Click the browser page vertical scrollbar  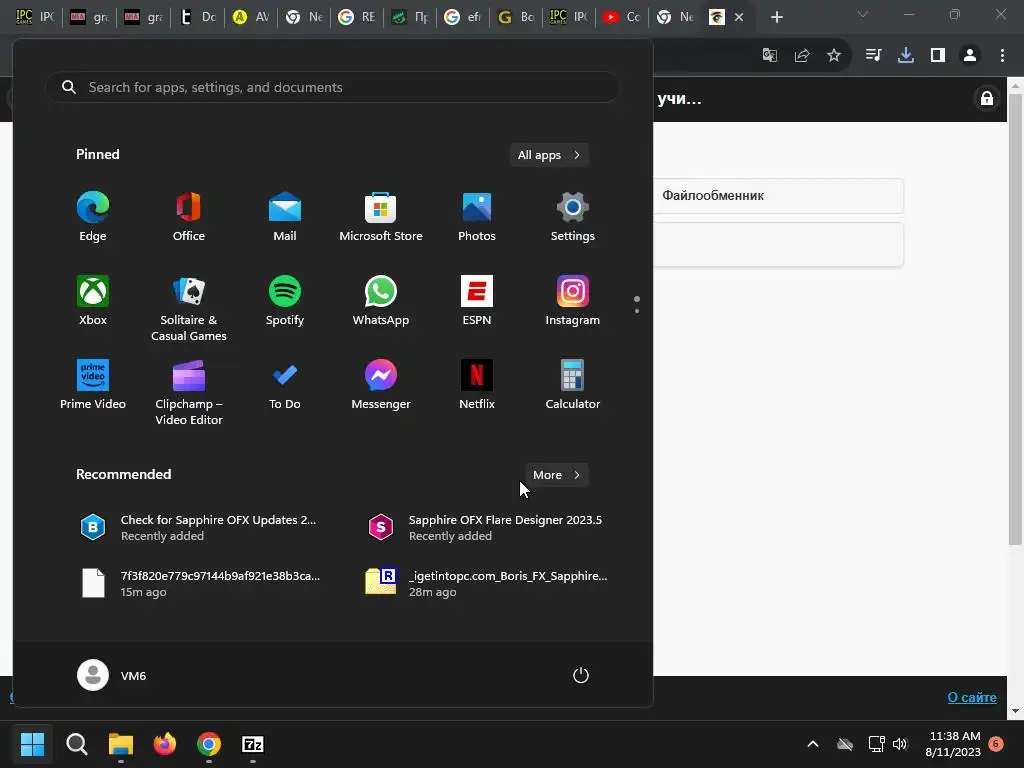tap(1015, 318)
